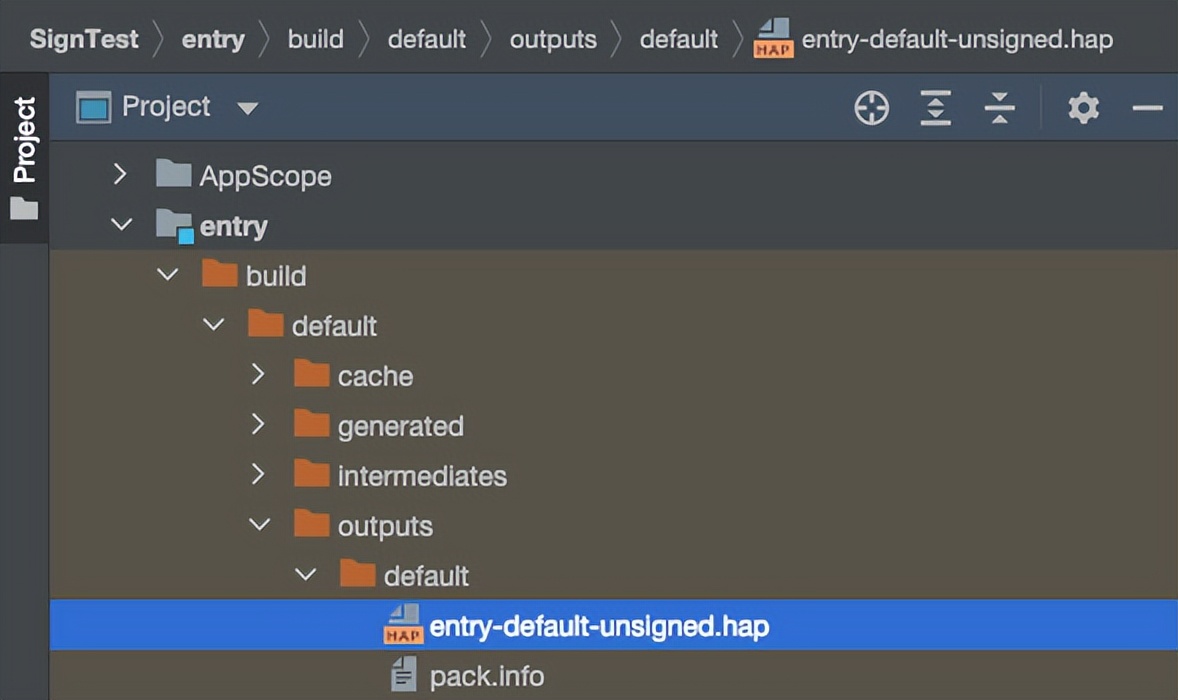The image size is (1178, 700).
Task: Click the locate/select opened file target icon
Action: (871, 108)
